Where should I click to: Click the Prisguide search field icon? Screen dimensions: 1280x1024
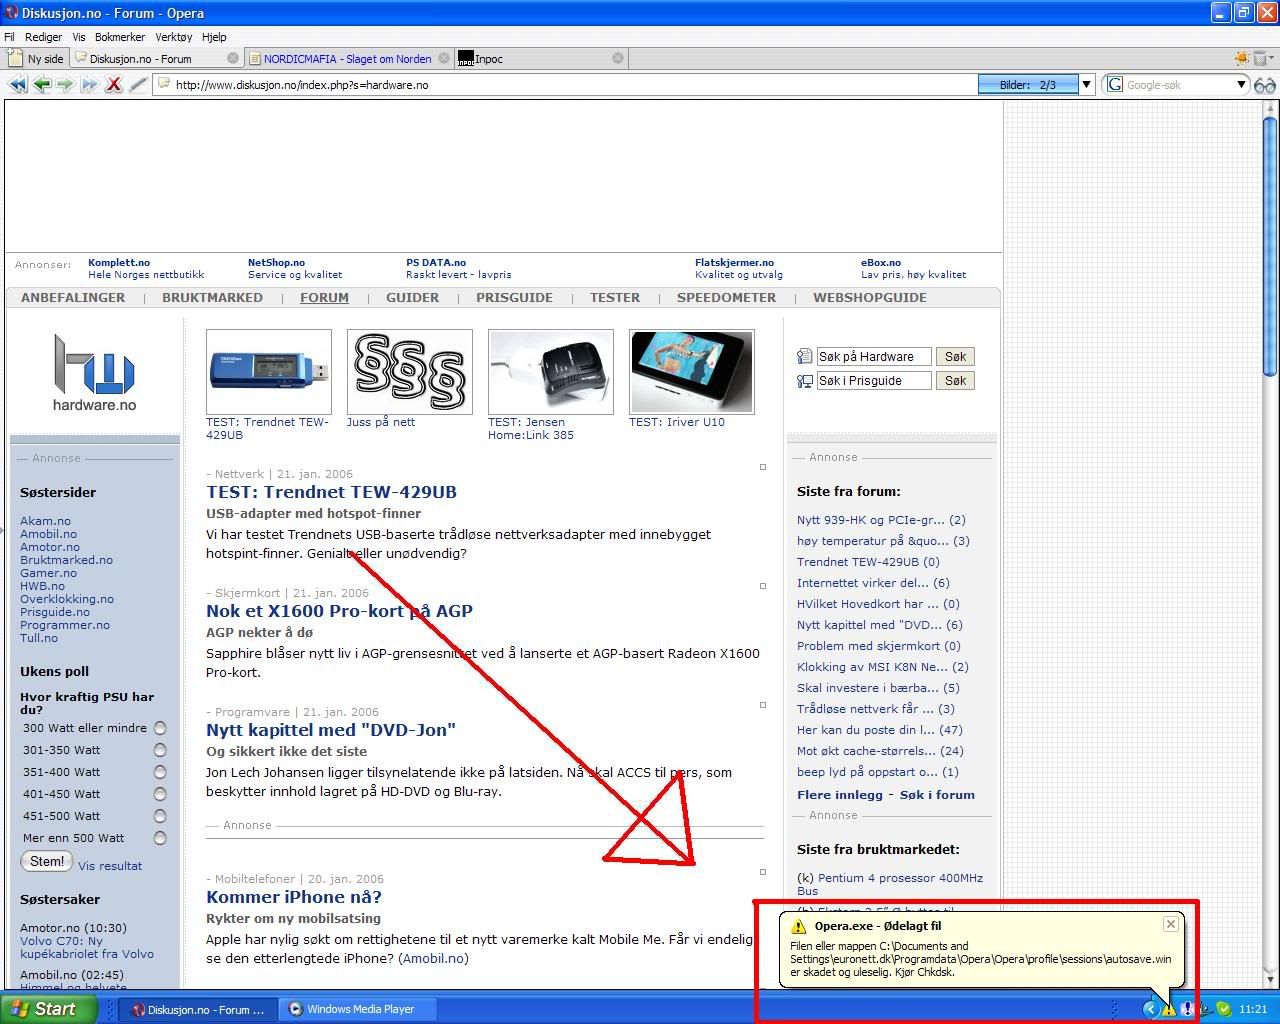(x=804, y=380)
